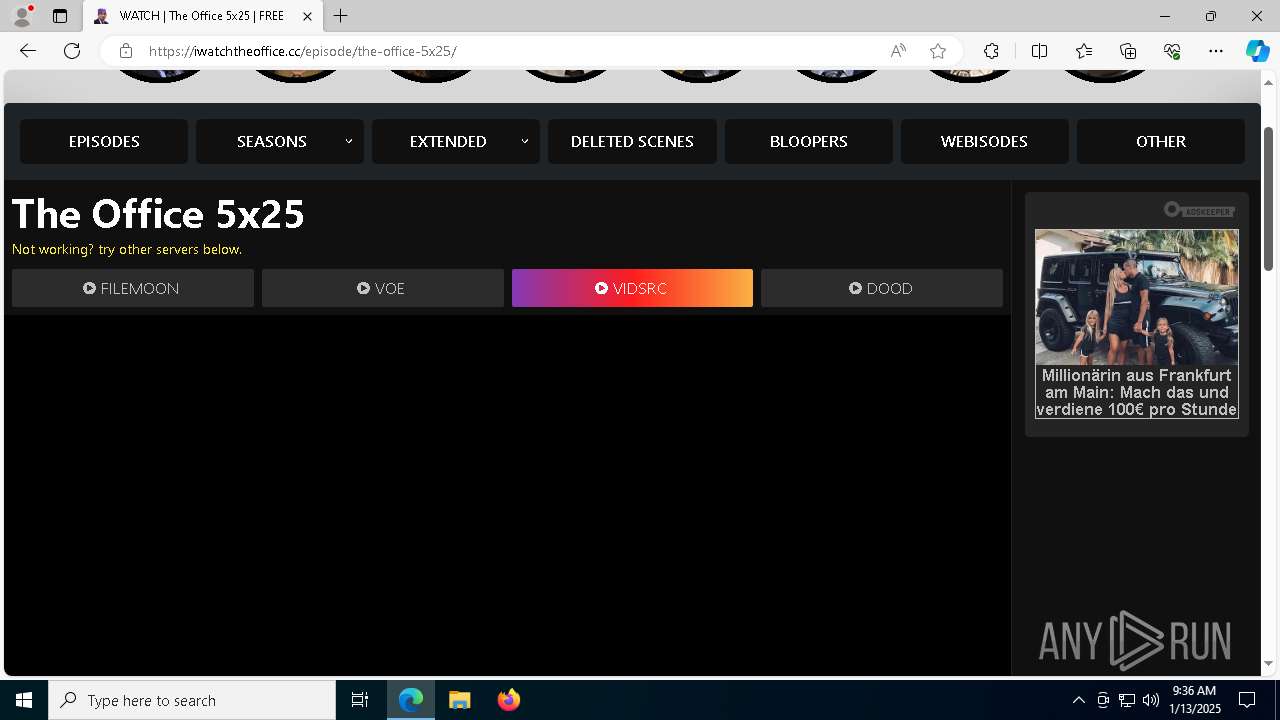Open Settings and more ellipsis menu

tap(1216, 51)
